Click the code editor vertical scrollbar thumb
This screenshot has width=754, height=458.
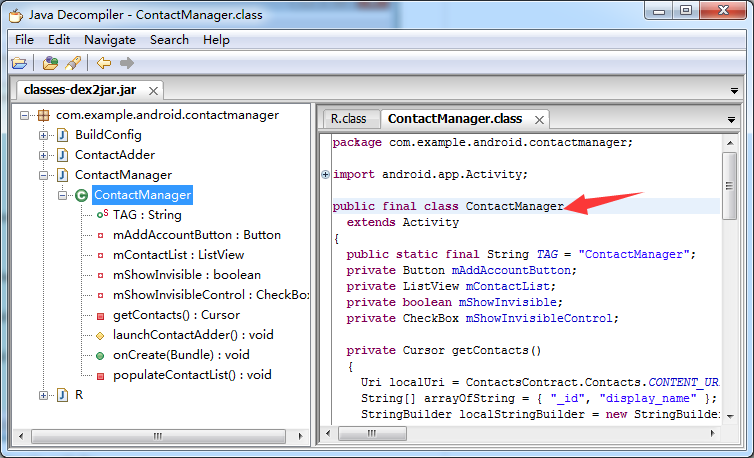pyautogui.click(x=729, y=186)
